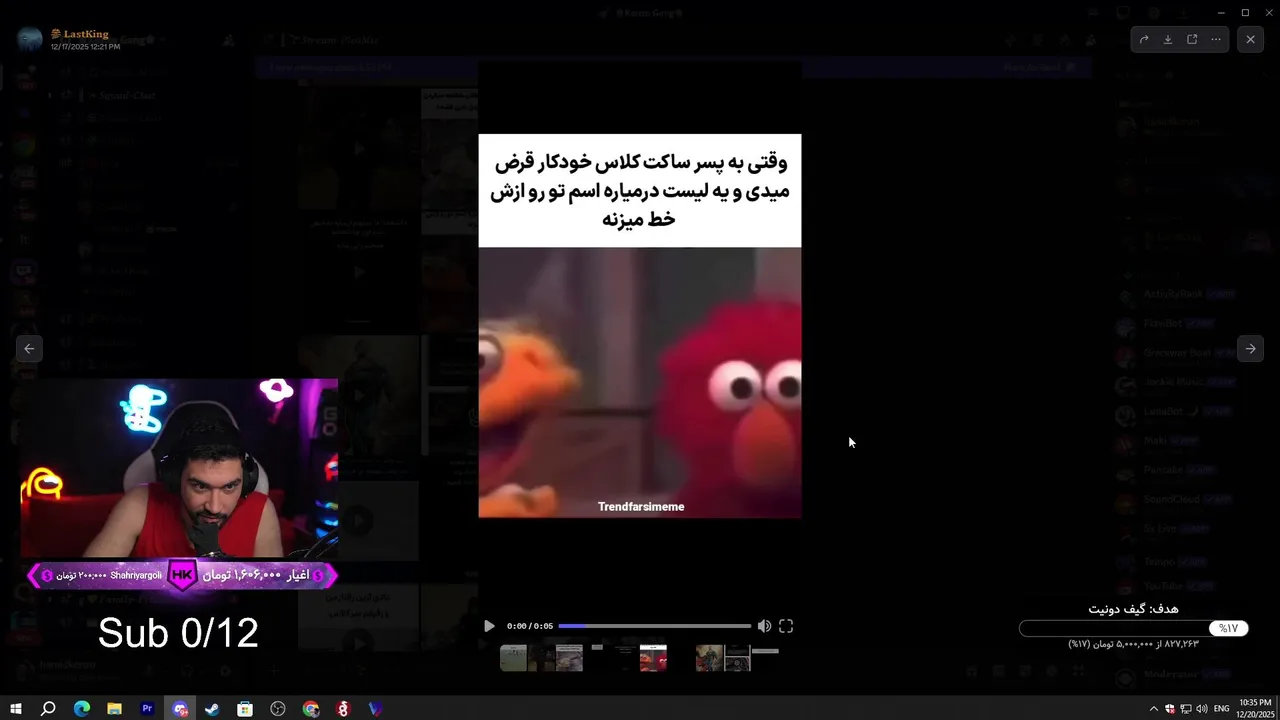Open LastKing's profile name in viewer header

pos(86,34)
